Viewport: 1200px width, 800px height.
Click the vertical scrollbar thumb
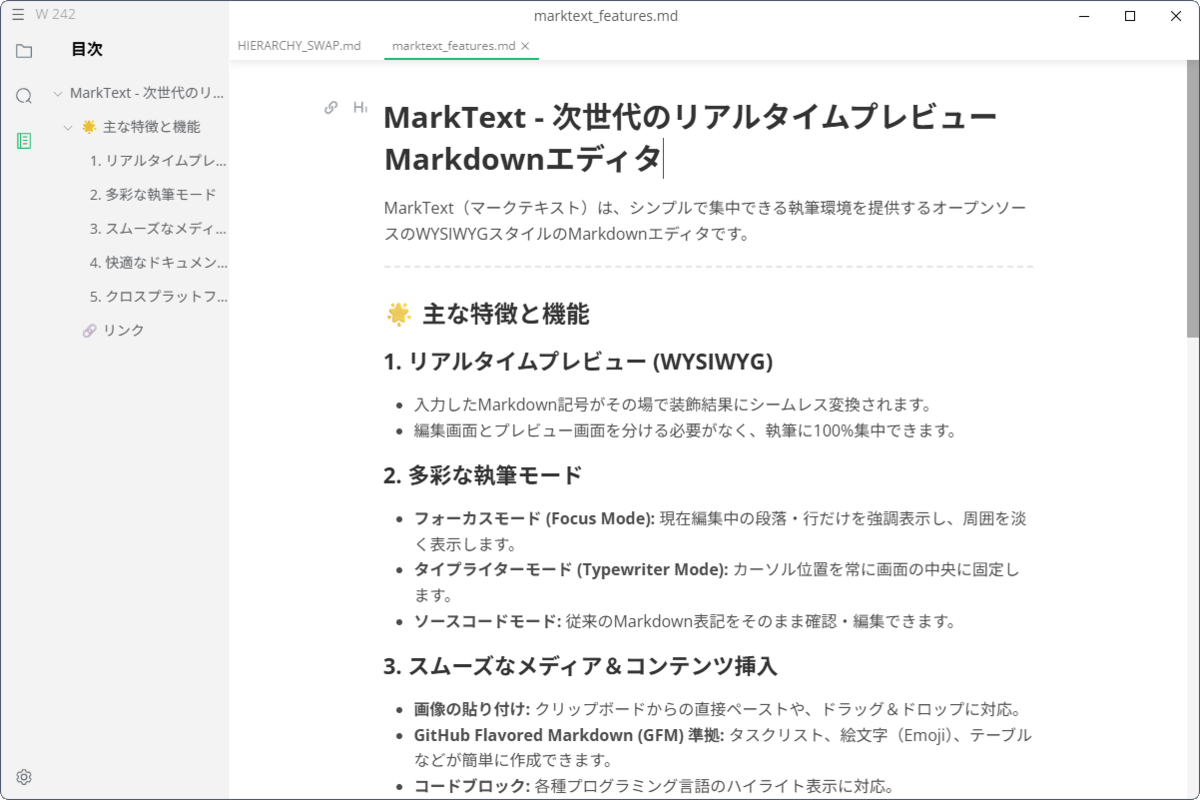coord(1193,199)
